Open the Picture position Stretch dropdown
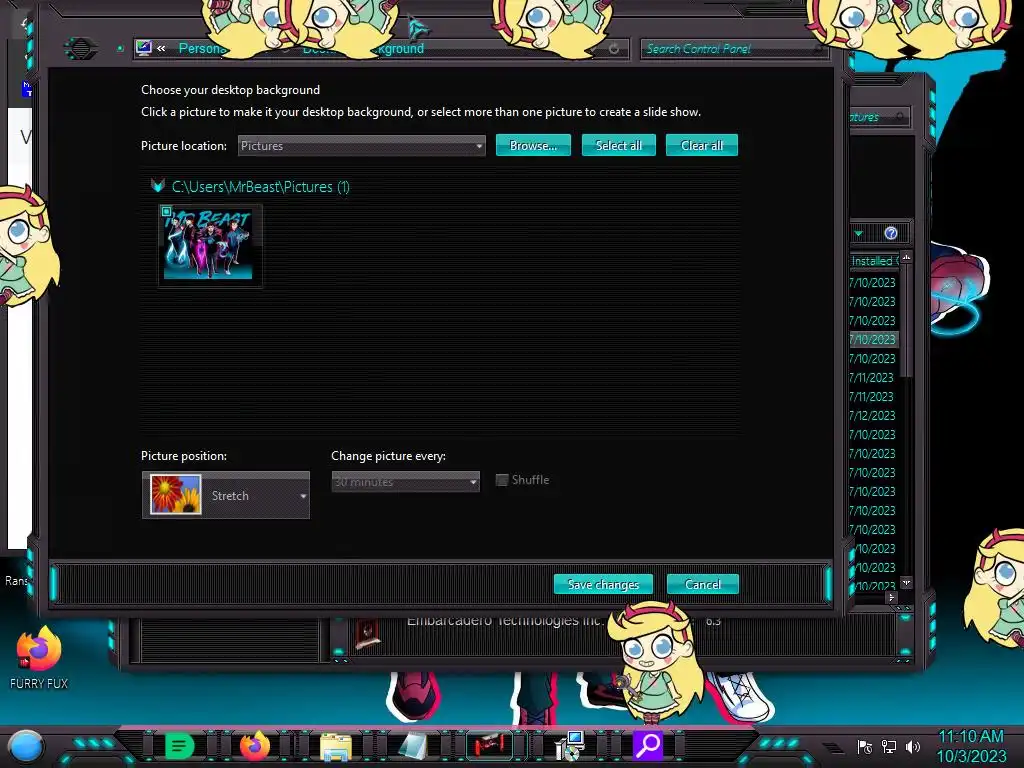Viewport: 1024px width, 768px height. [226, 495]
